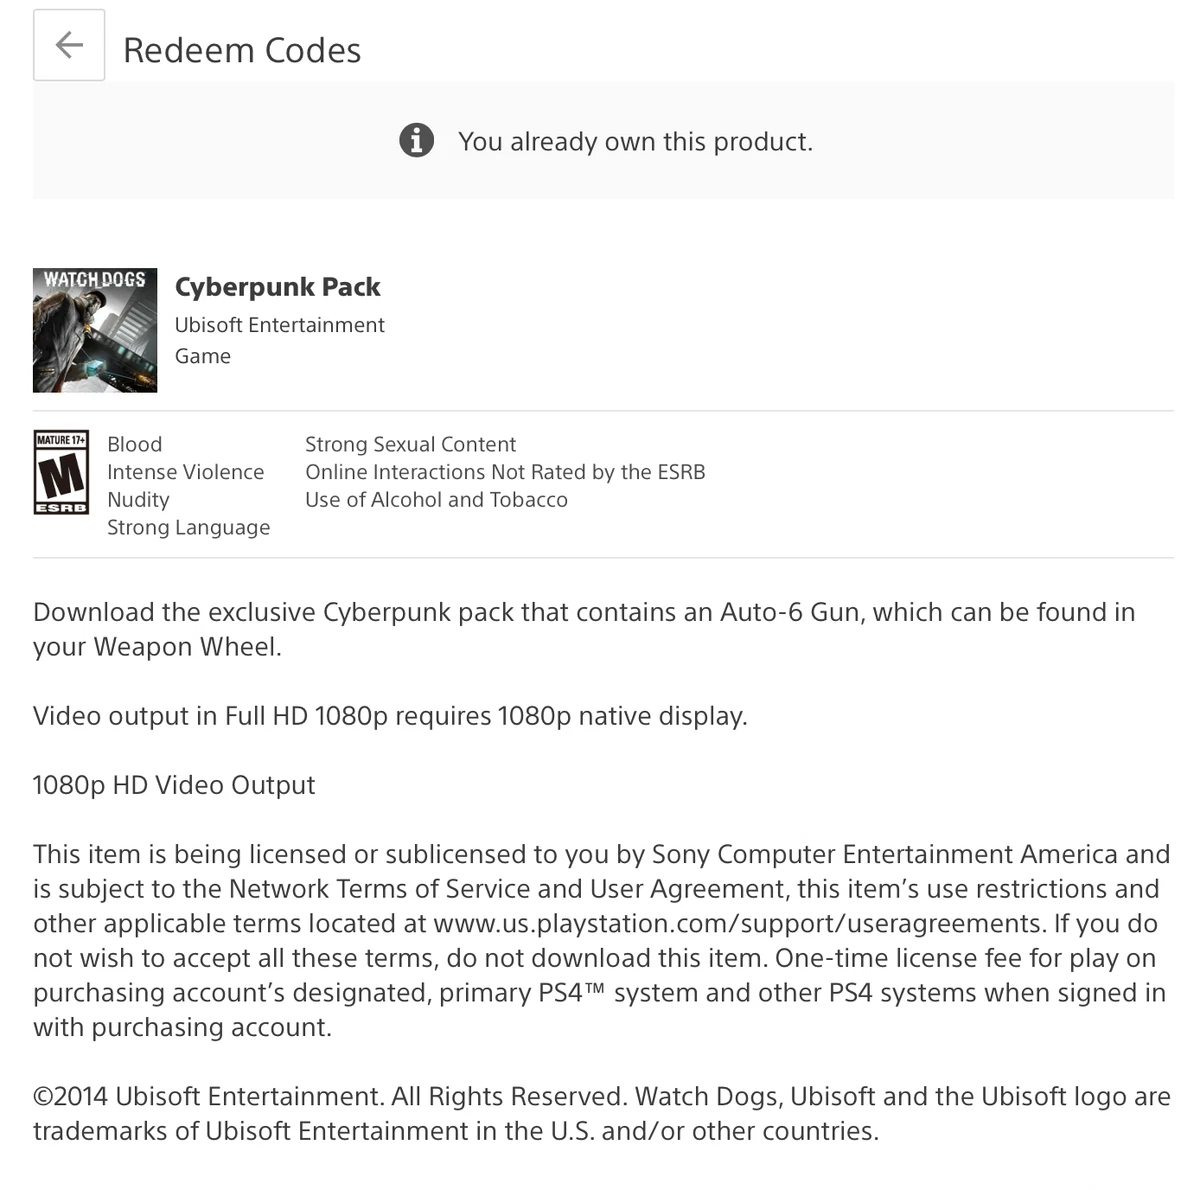1200x1190 pixels.
Task: Click the info icon in the banner
Action: [x=417, y=141]
